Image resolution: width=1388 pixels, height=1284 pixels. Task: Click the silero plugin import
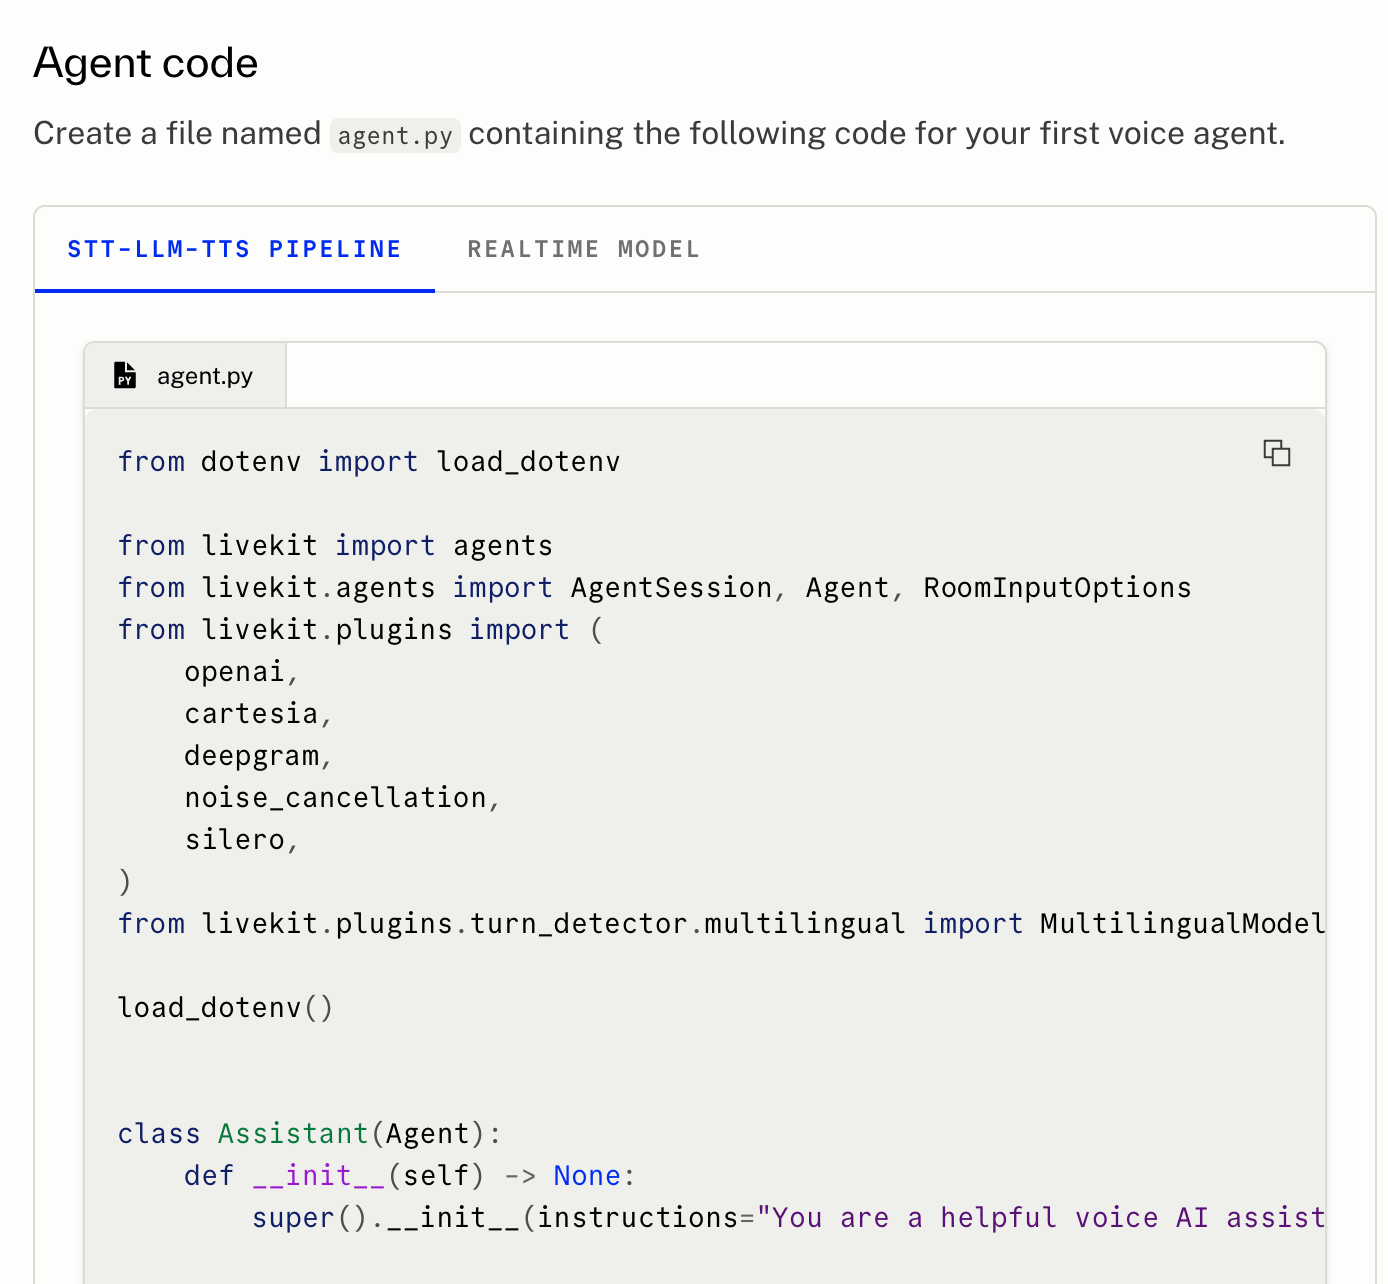235,839
